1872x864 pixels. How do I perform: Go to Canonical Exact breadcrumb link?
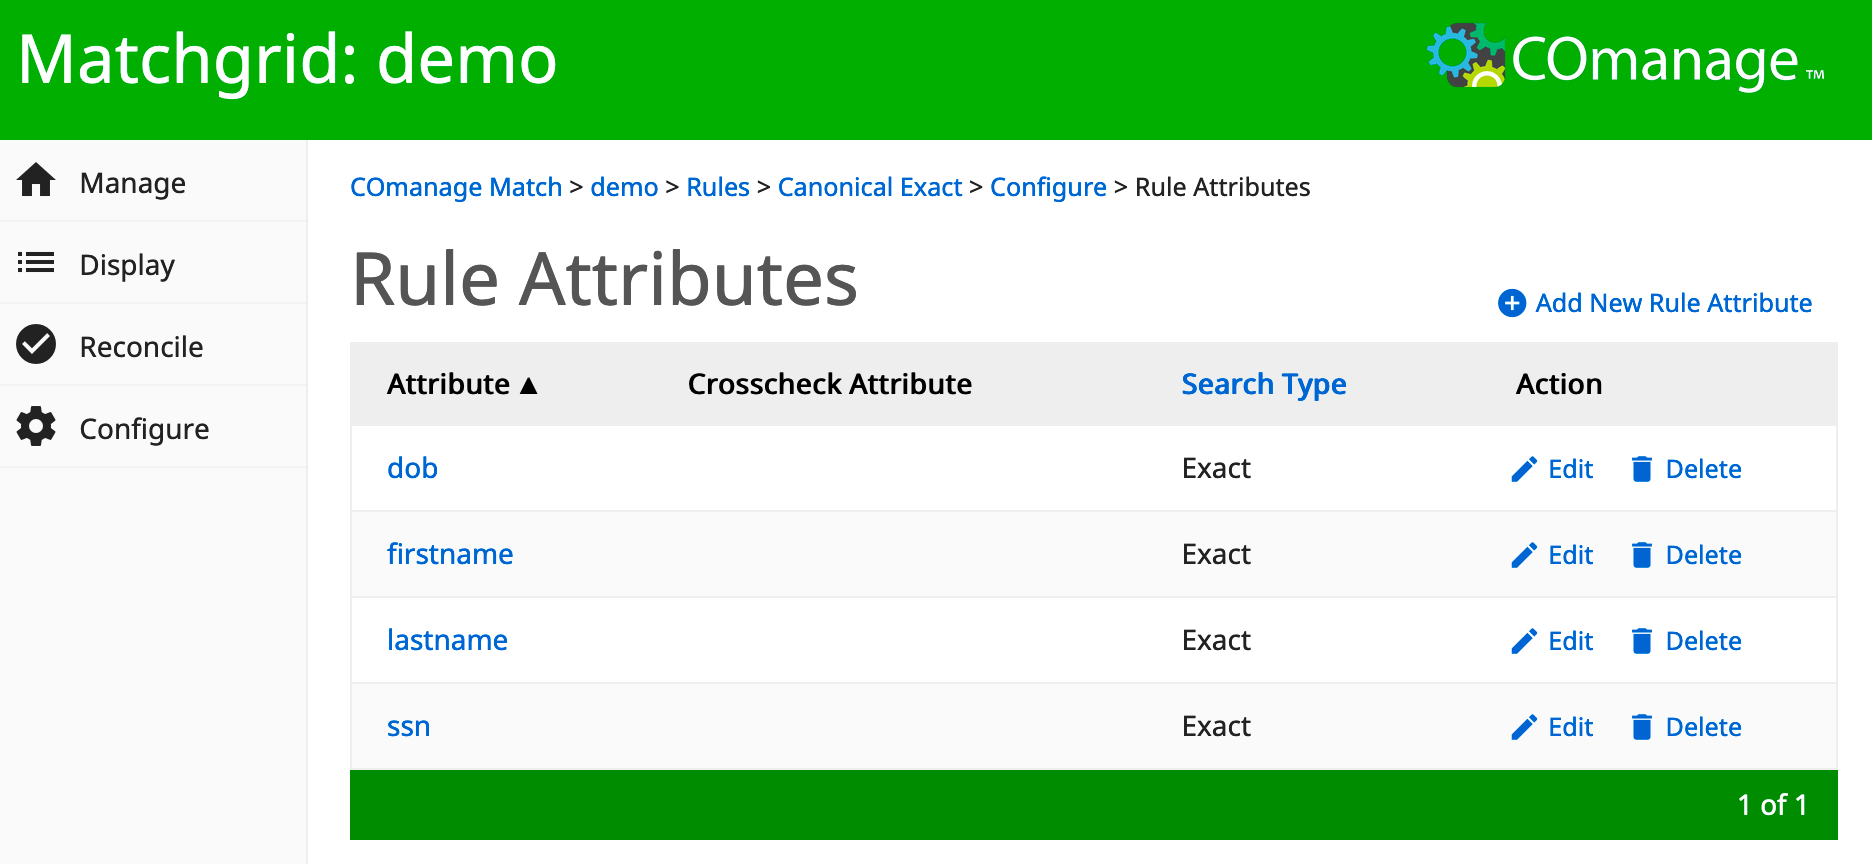[x=870, y=187]
